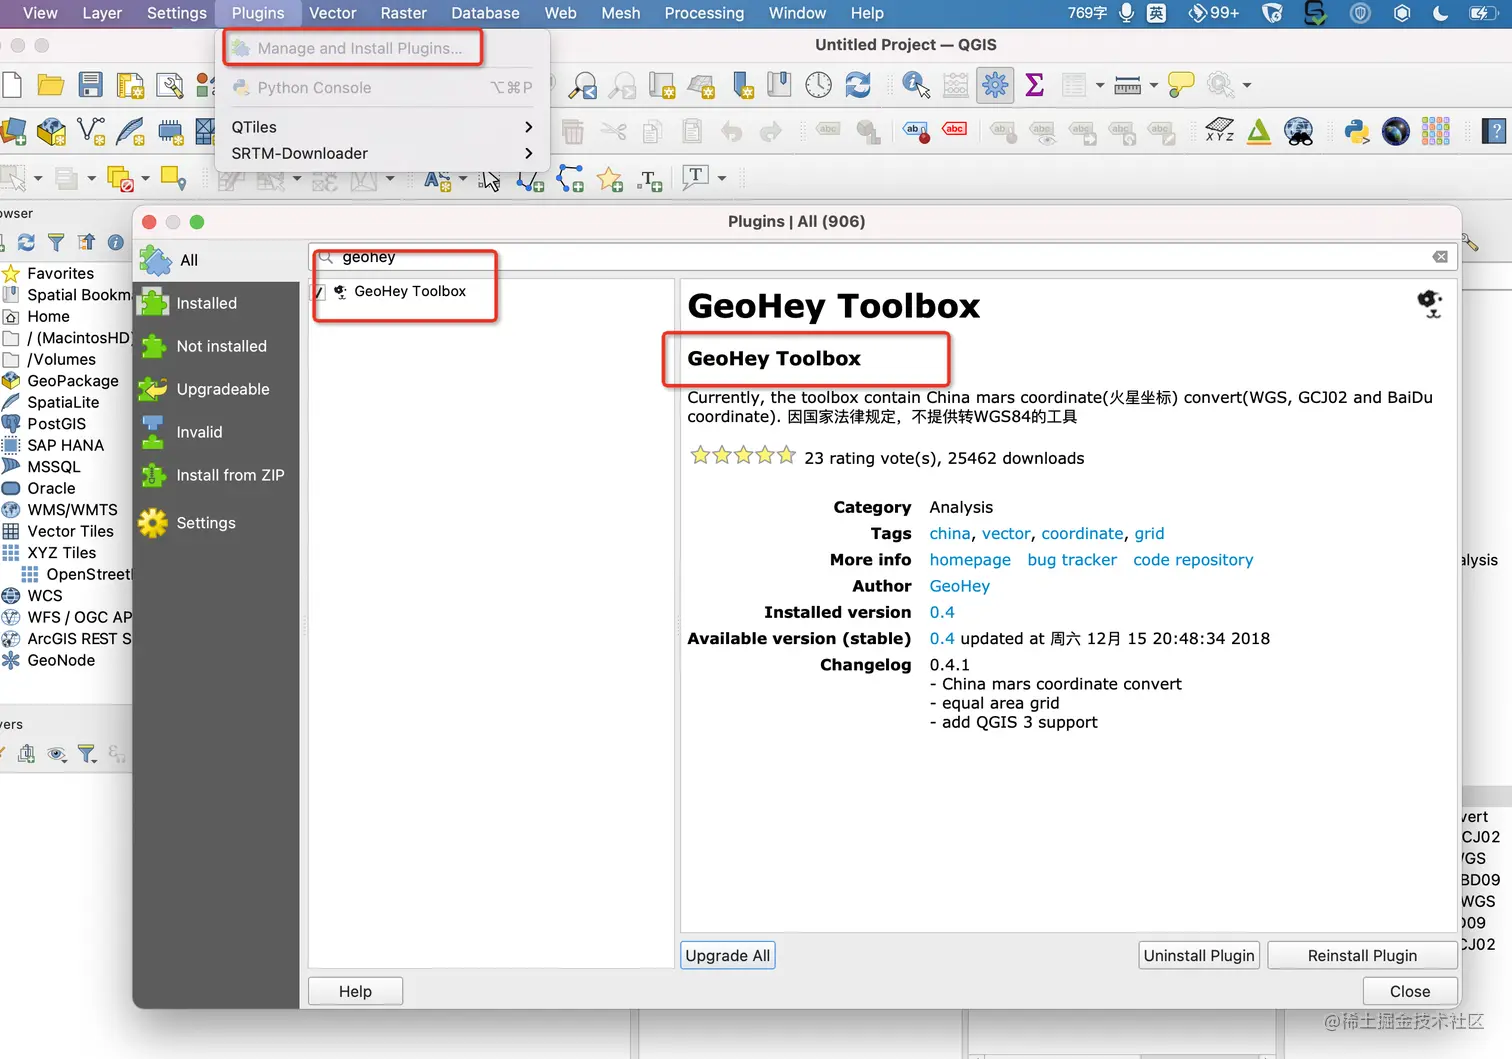Viewport: 1512px width, 1059px height.
Task: Open the Measure tool dropdown arrow
Action: click(1154, 86)
